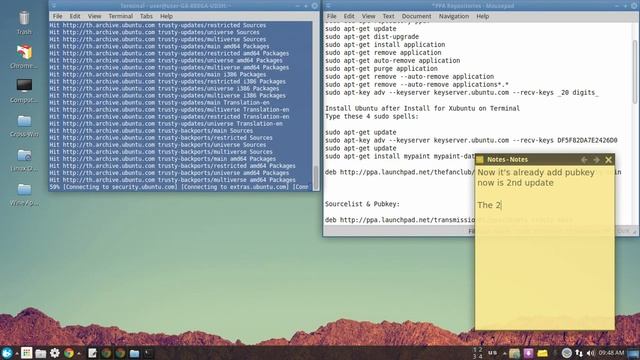The width and height of the screenshot is (640, 360).
Task: Click the 'Sourcelist & Pubkey:' line in Mousepad
Action: click(x=362, y=204)
